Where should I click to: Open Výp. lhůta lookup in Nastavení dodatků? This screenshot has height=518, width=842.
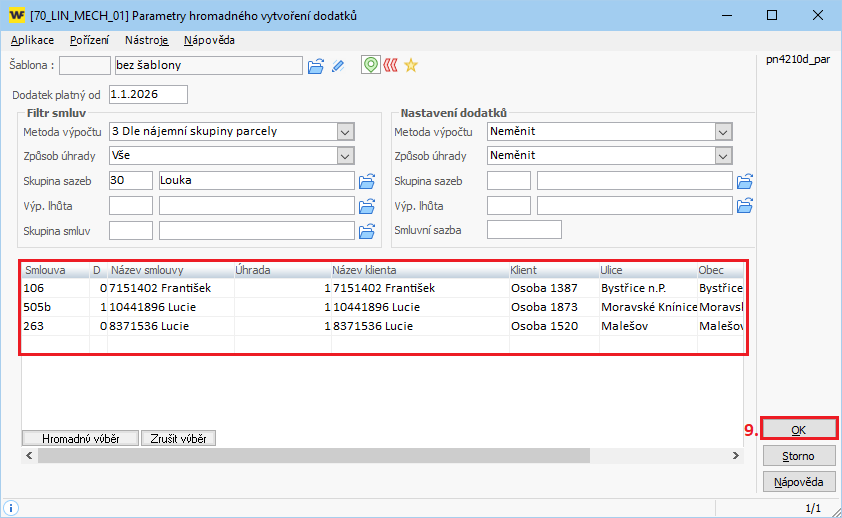(x=745, y=206)
